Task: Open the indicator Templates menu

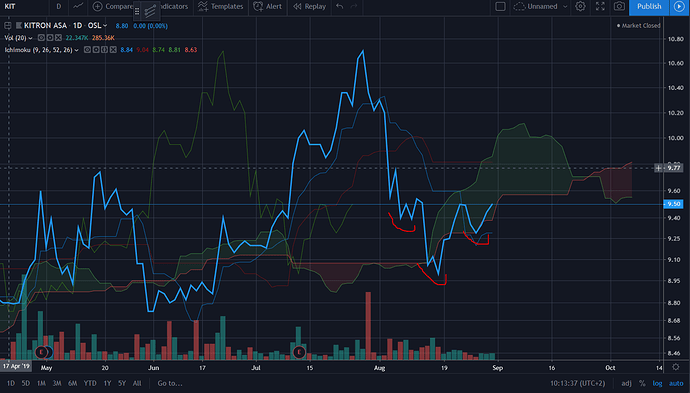Action: point(220,7)
